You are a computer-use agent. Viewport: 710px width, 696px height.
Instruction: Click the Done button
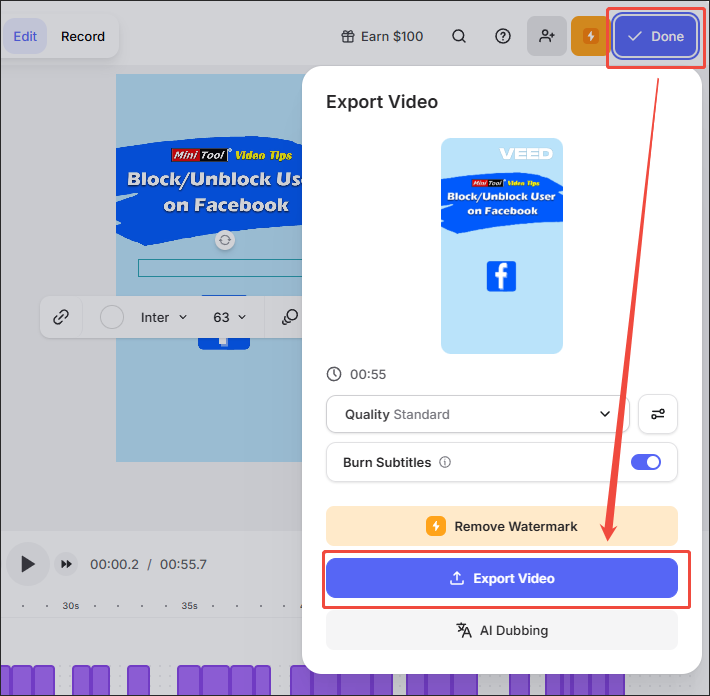point(656,36)
